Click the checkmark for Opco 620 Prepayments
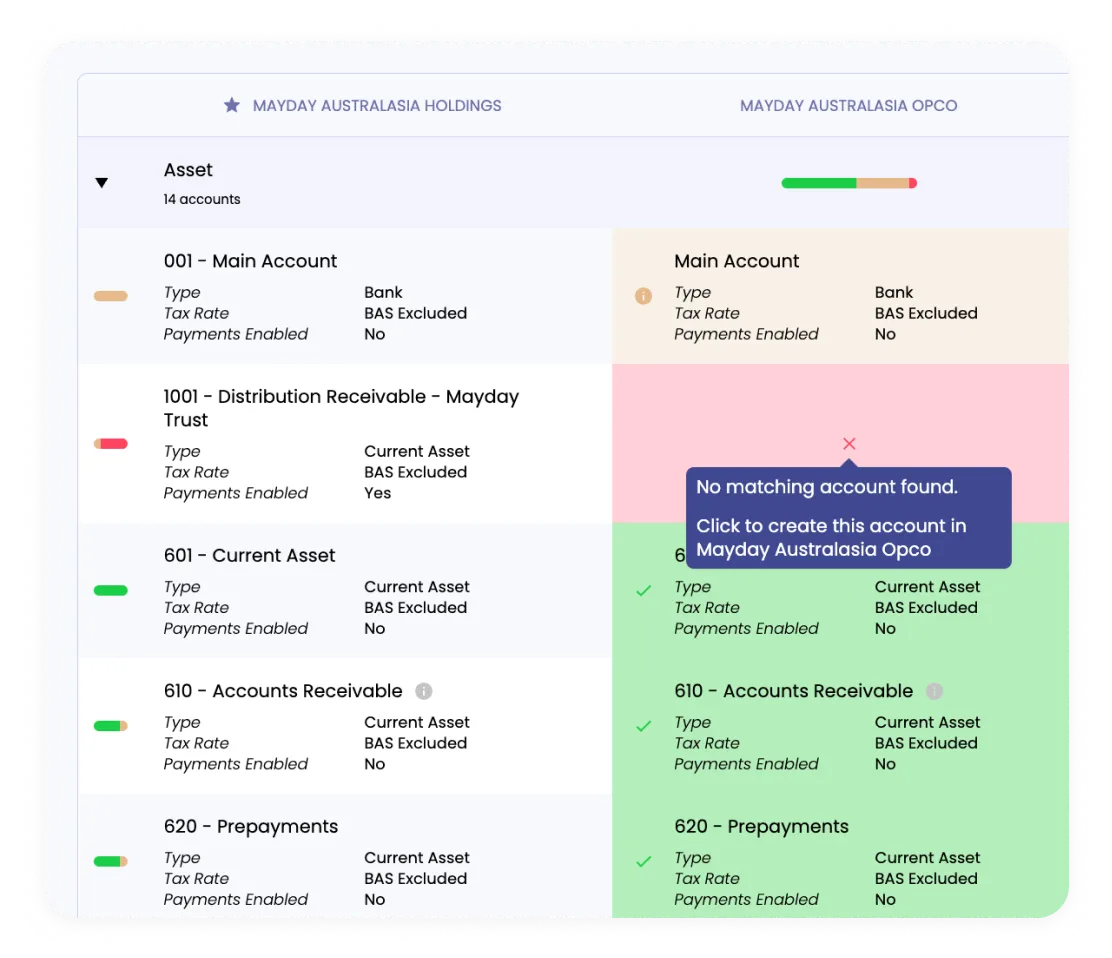The image size is (1112, 958). click(643, 862)
